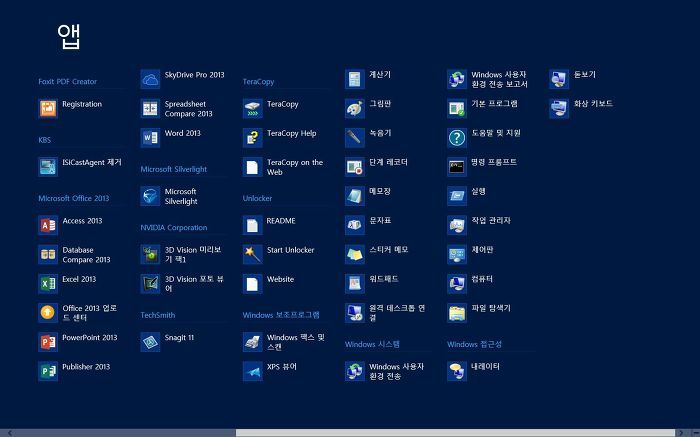Screen dimensions: 700x437
Task: Select the Windows 접근성 group header
Action: tap(474, 344)
